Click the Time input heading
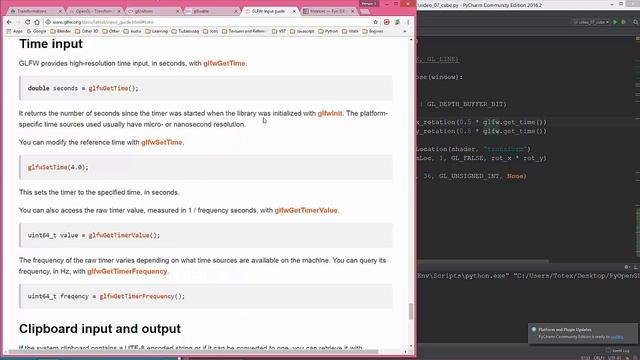This screenshot has width=640, height=360. tap(51, 44)
